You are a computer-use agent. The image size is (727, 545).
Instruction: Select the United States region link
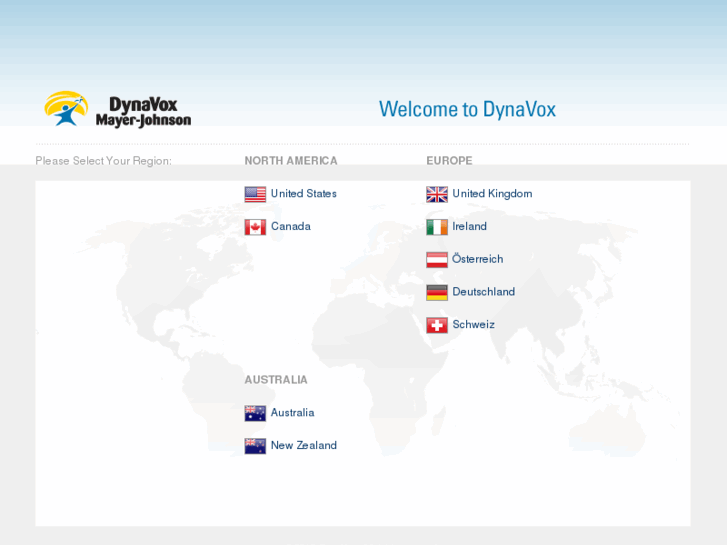click(304, 193)
